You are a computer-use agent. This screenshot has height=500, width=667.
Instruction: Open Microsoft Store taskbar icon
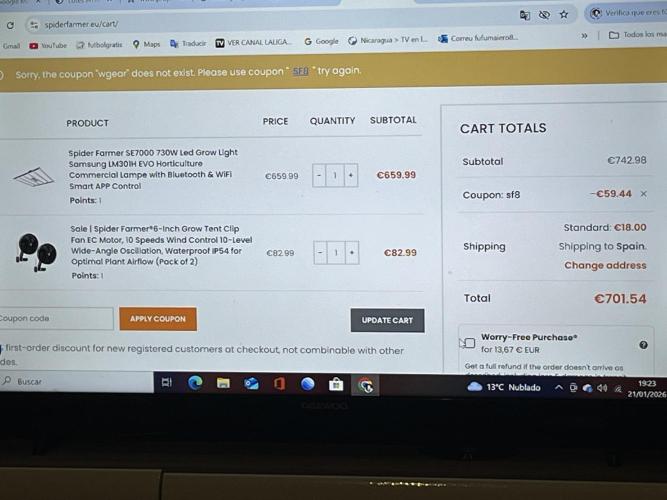[336, 384]
